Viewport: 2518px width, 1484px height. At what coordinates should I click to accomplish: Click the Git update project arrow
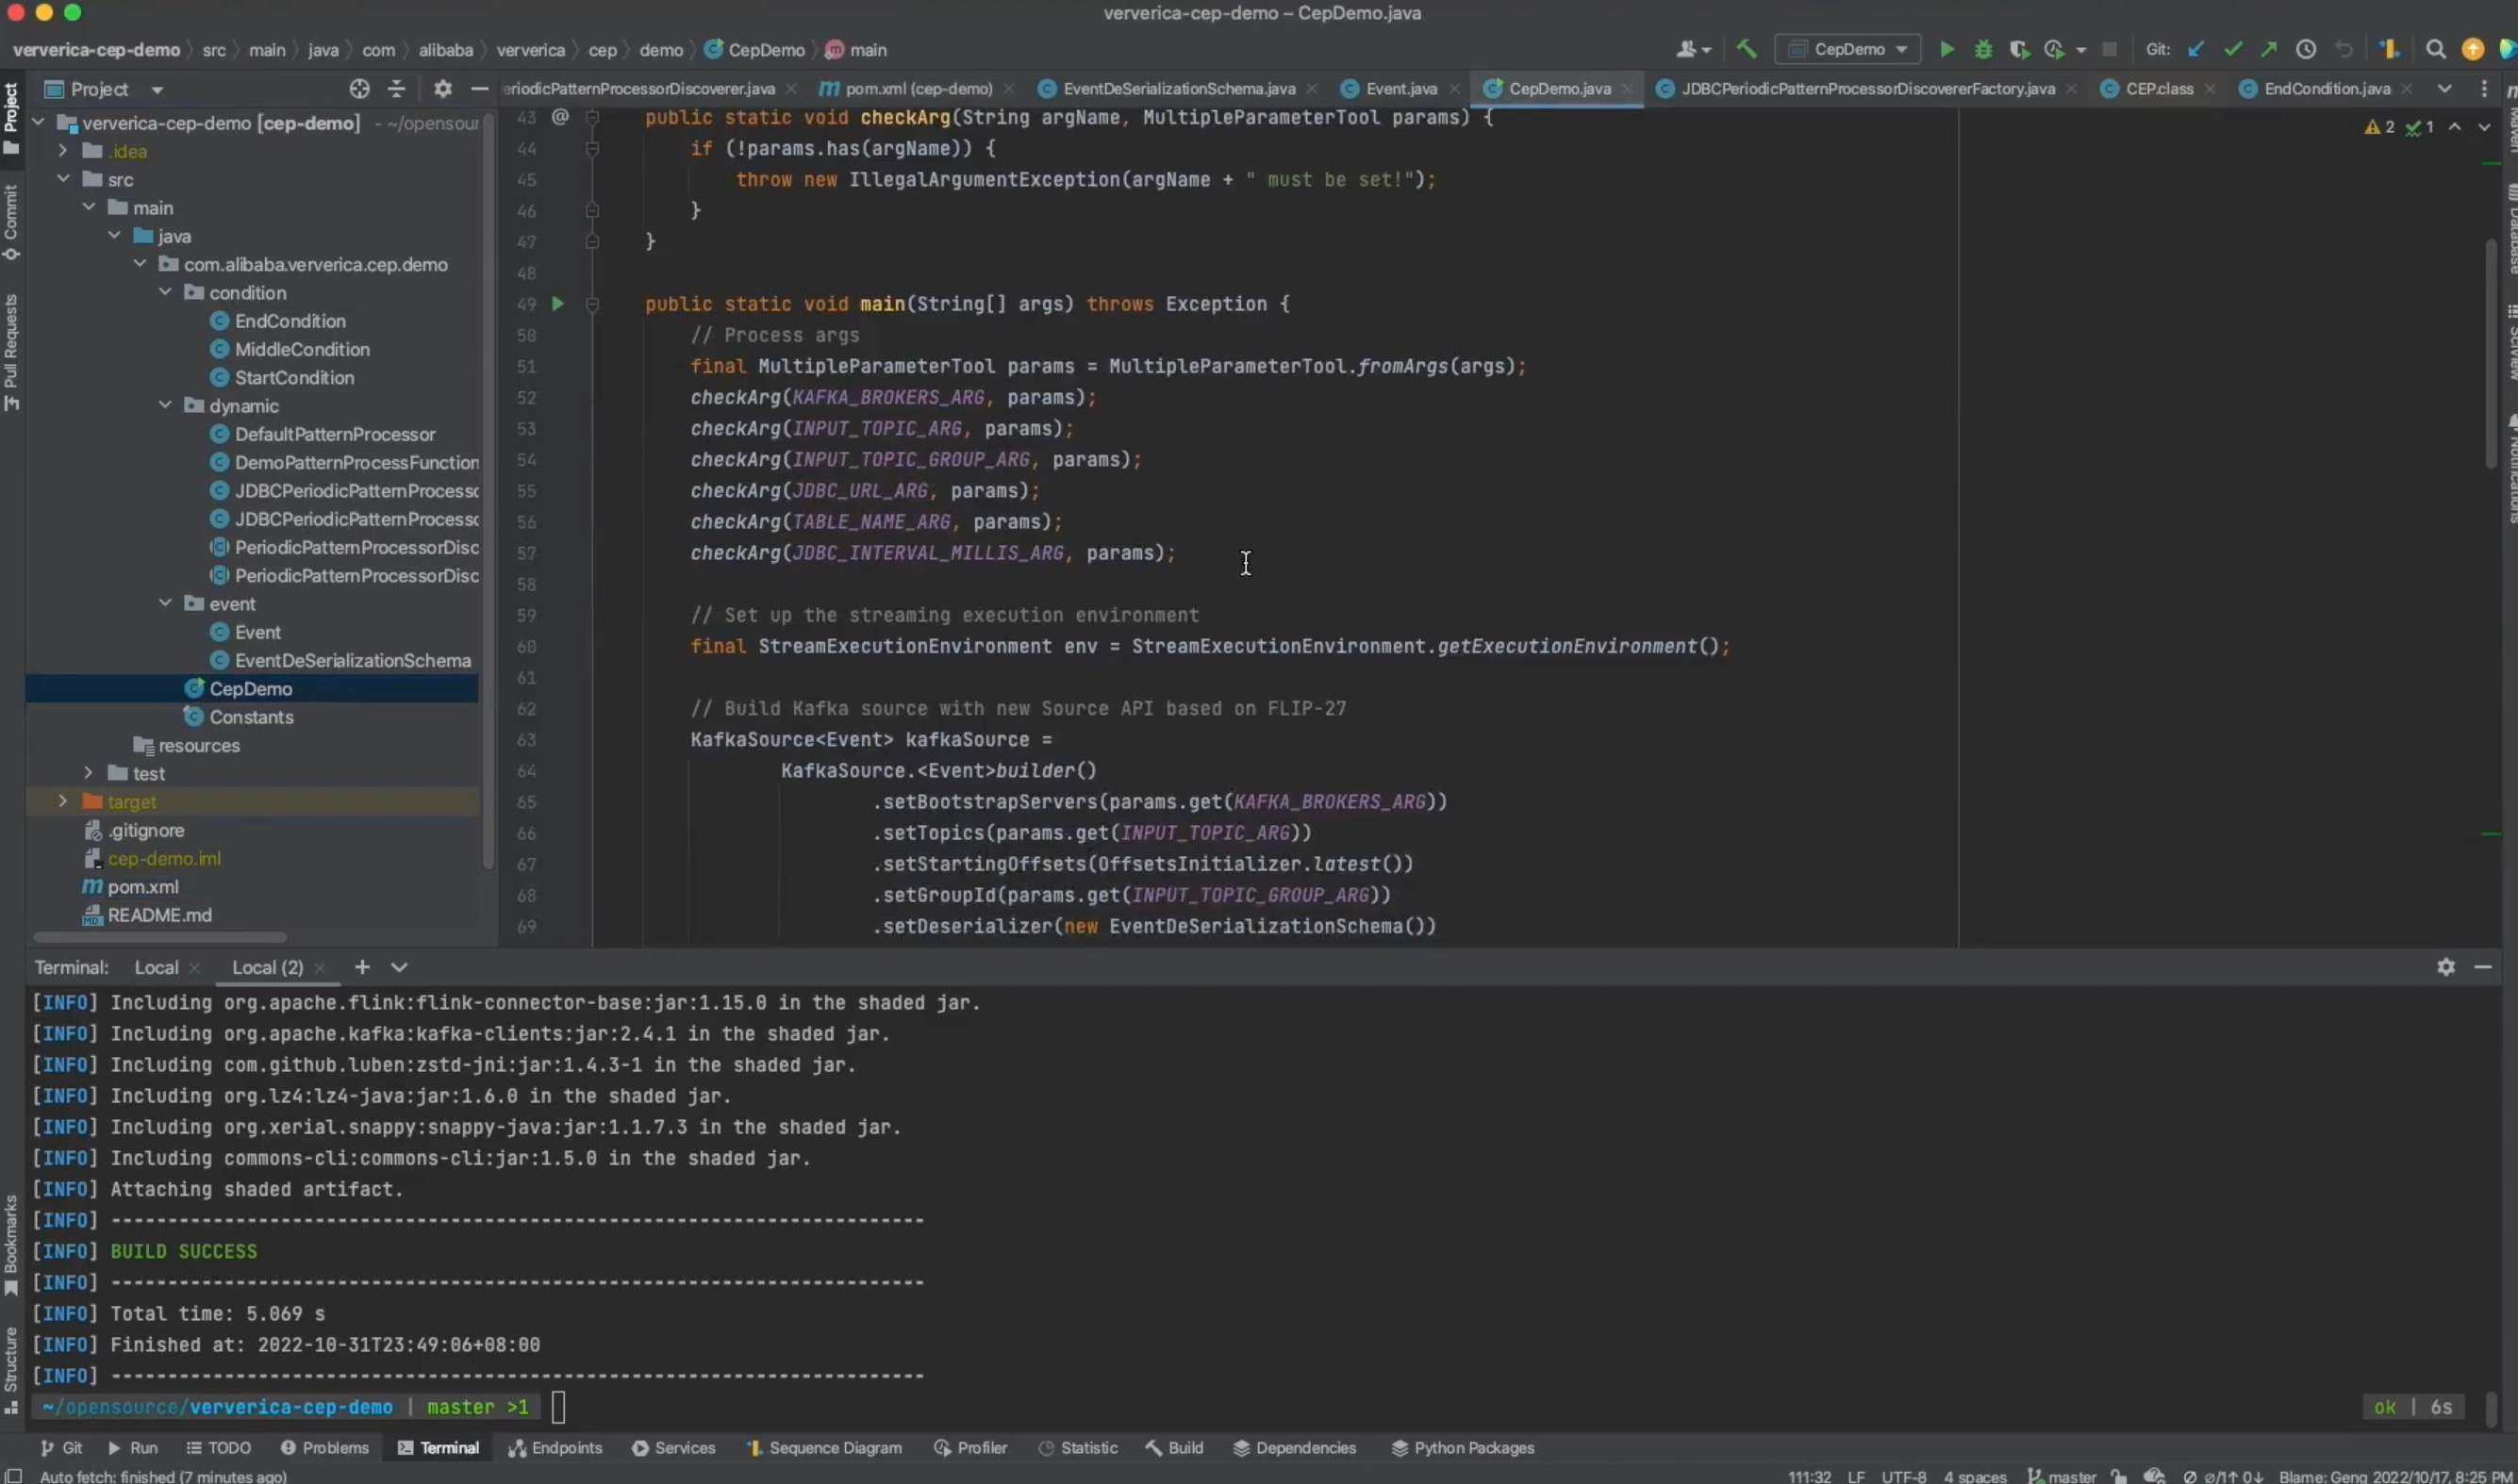point(2196,49)
